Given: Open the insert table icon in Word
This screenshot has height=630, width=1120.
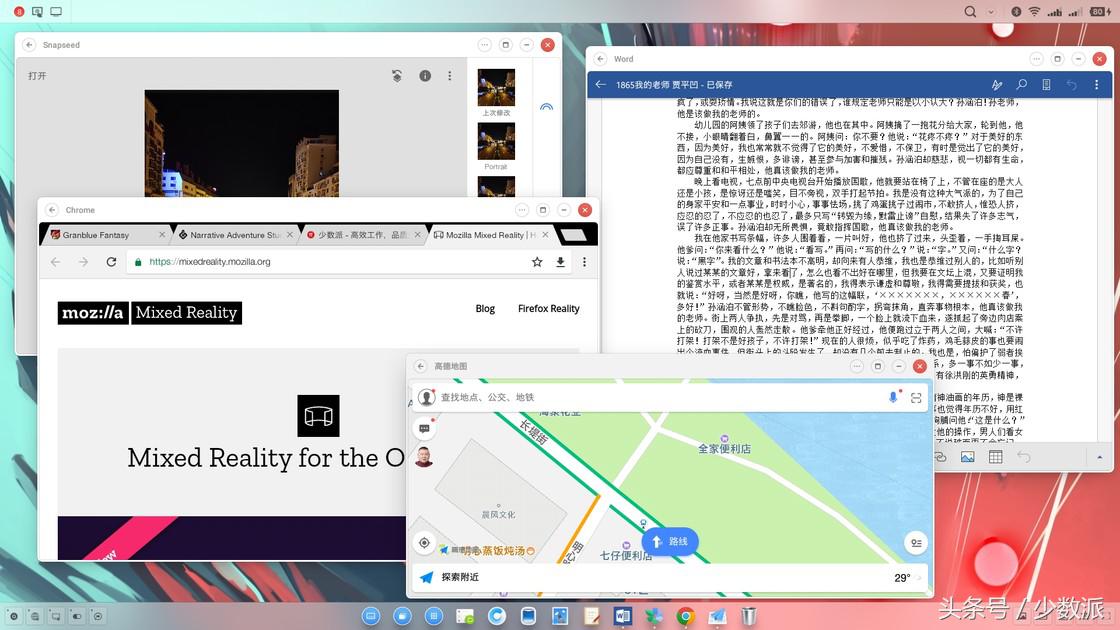Looking at the screenshot, I should click(x=995, y=457).
